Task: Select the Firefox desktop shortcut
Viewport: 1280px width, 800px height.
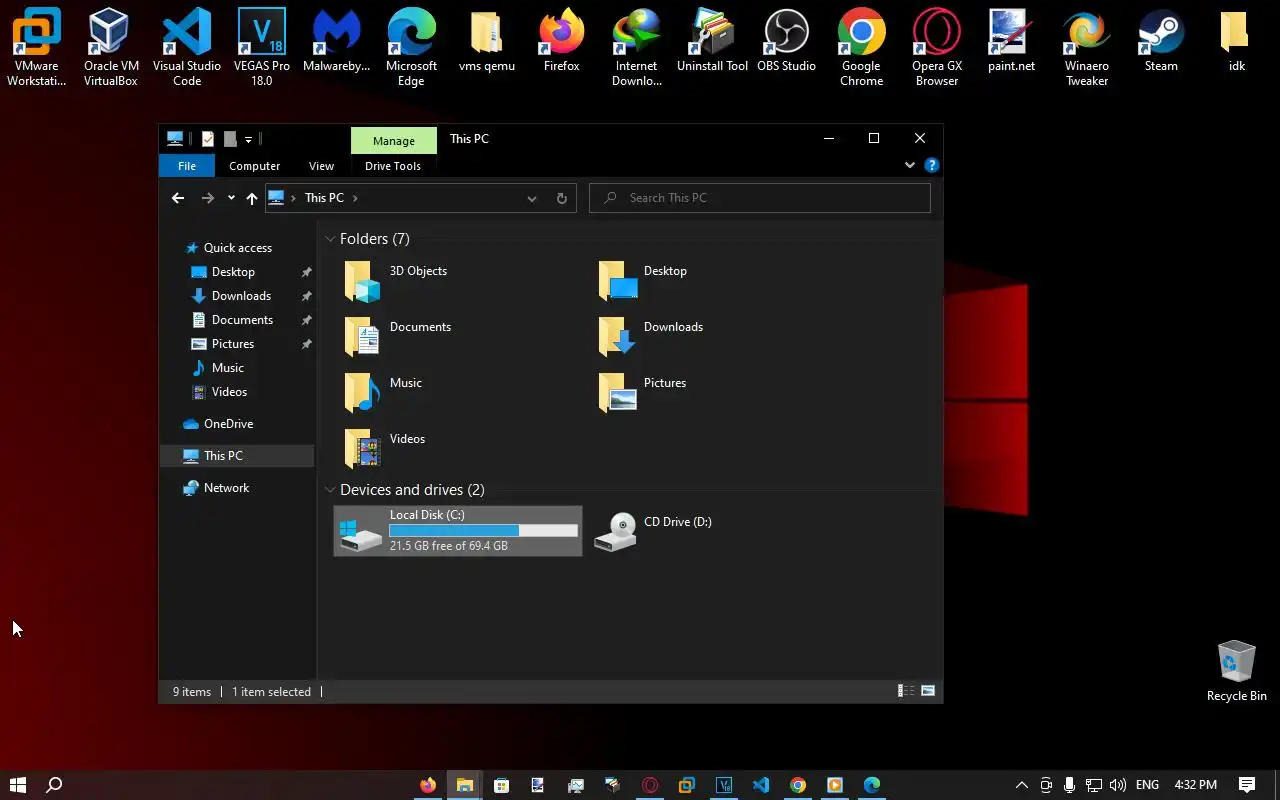Action: click(x=561, y=40)
